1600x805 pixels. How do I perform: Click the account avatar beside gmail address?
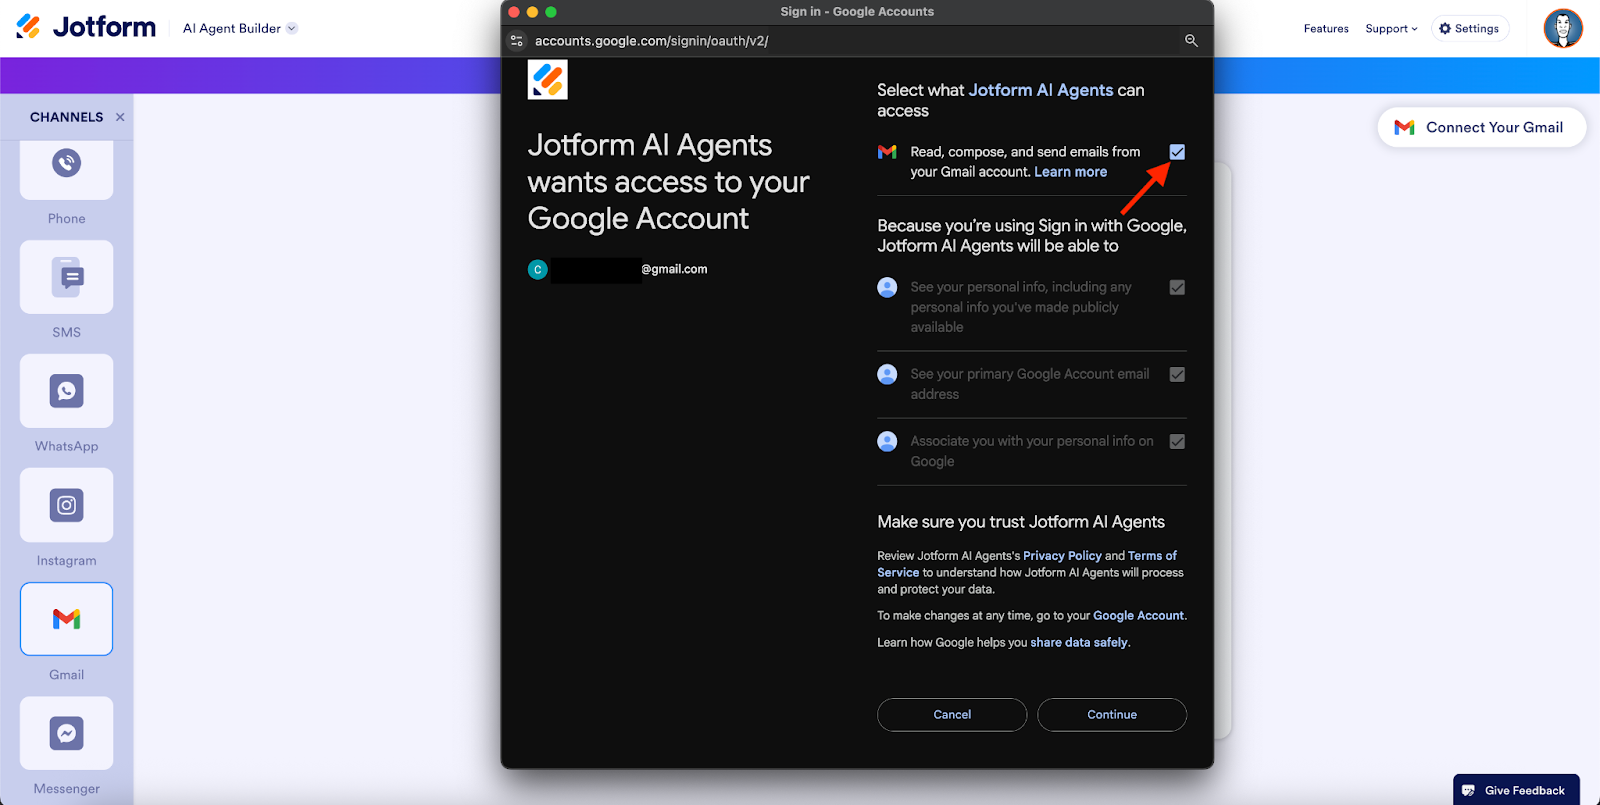538,270
